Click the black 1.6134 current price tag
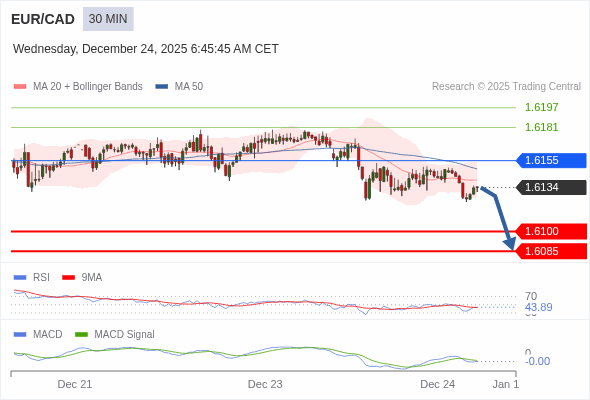 (x=551, y=187)
